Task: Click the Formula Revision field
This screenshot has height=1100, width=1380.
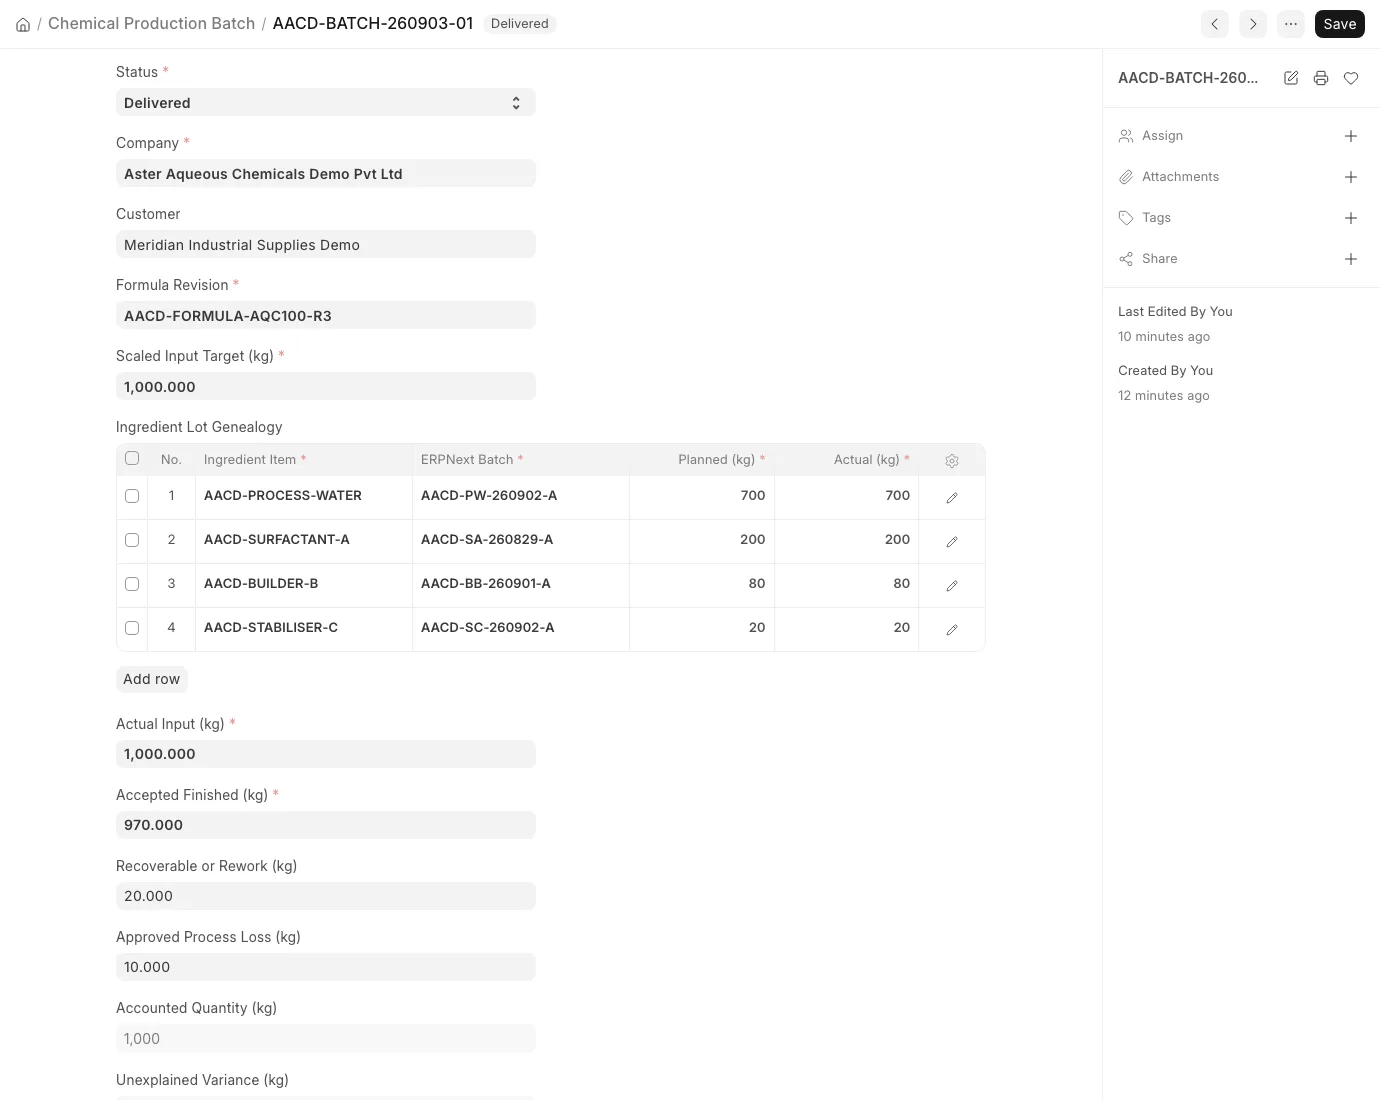Action: point(326,316)
